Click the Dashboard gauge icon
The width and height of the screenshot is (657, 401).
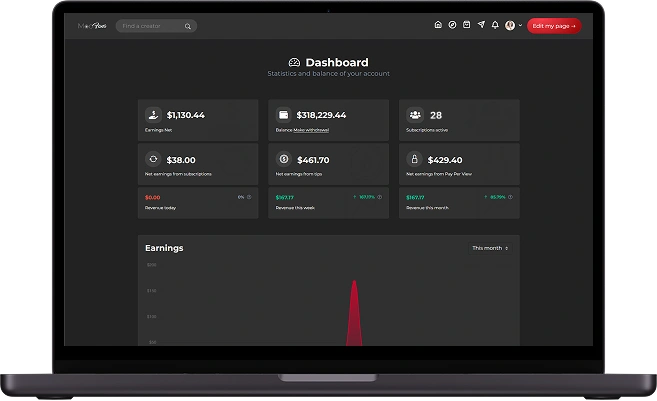294,62
